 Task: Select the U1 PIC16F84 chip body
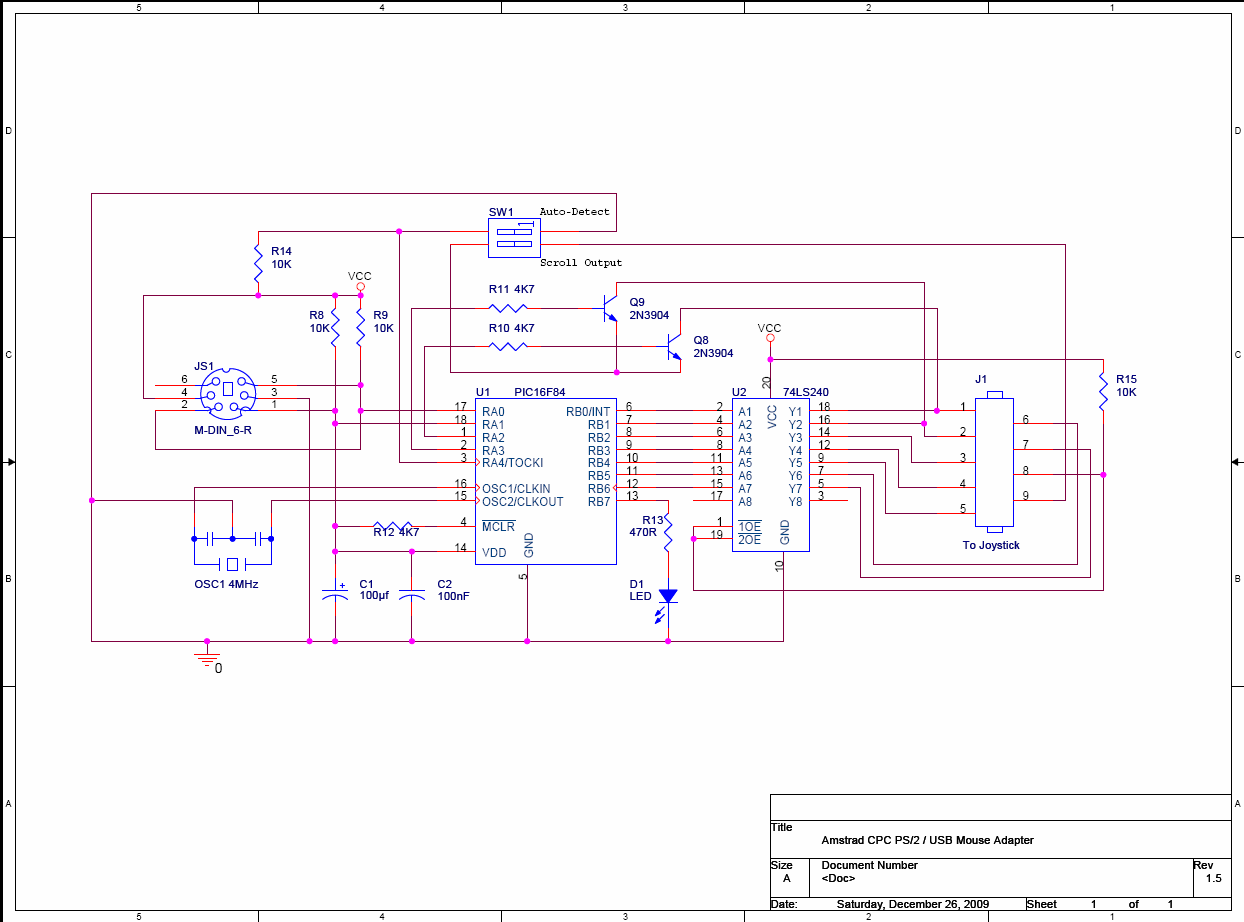pyautogui.click(x=546, y=481)
